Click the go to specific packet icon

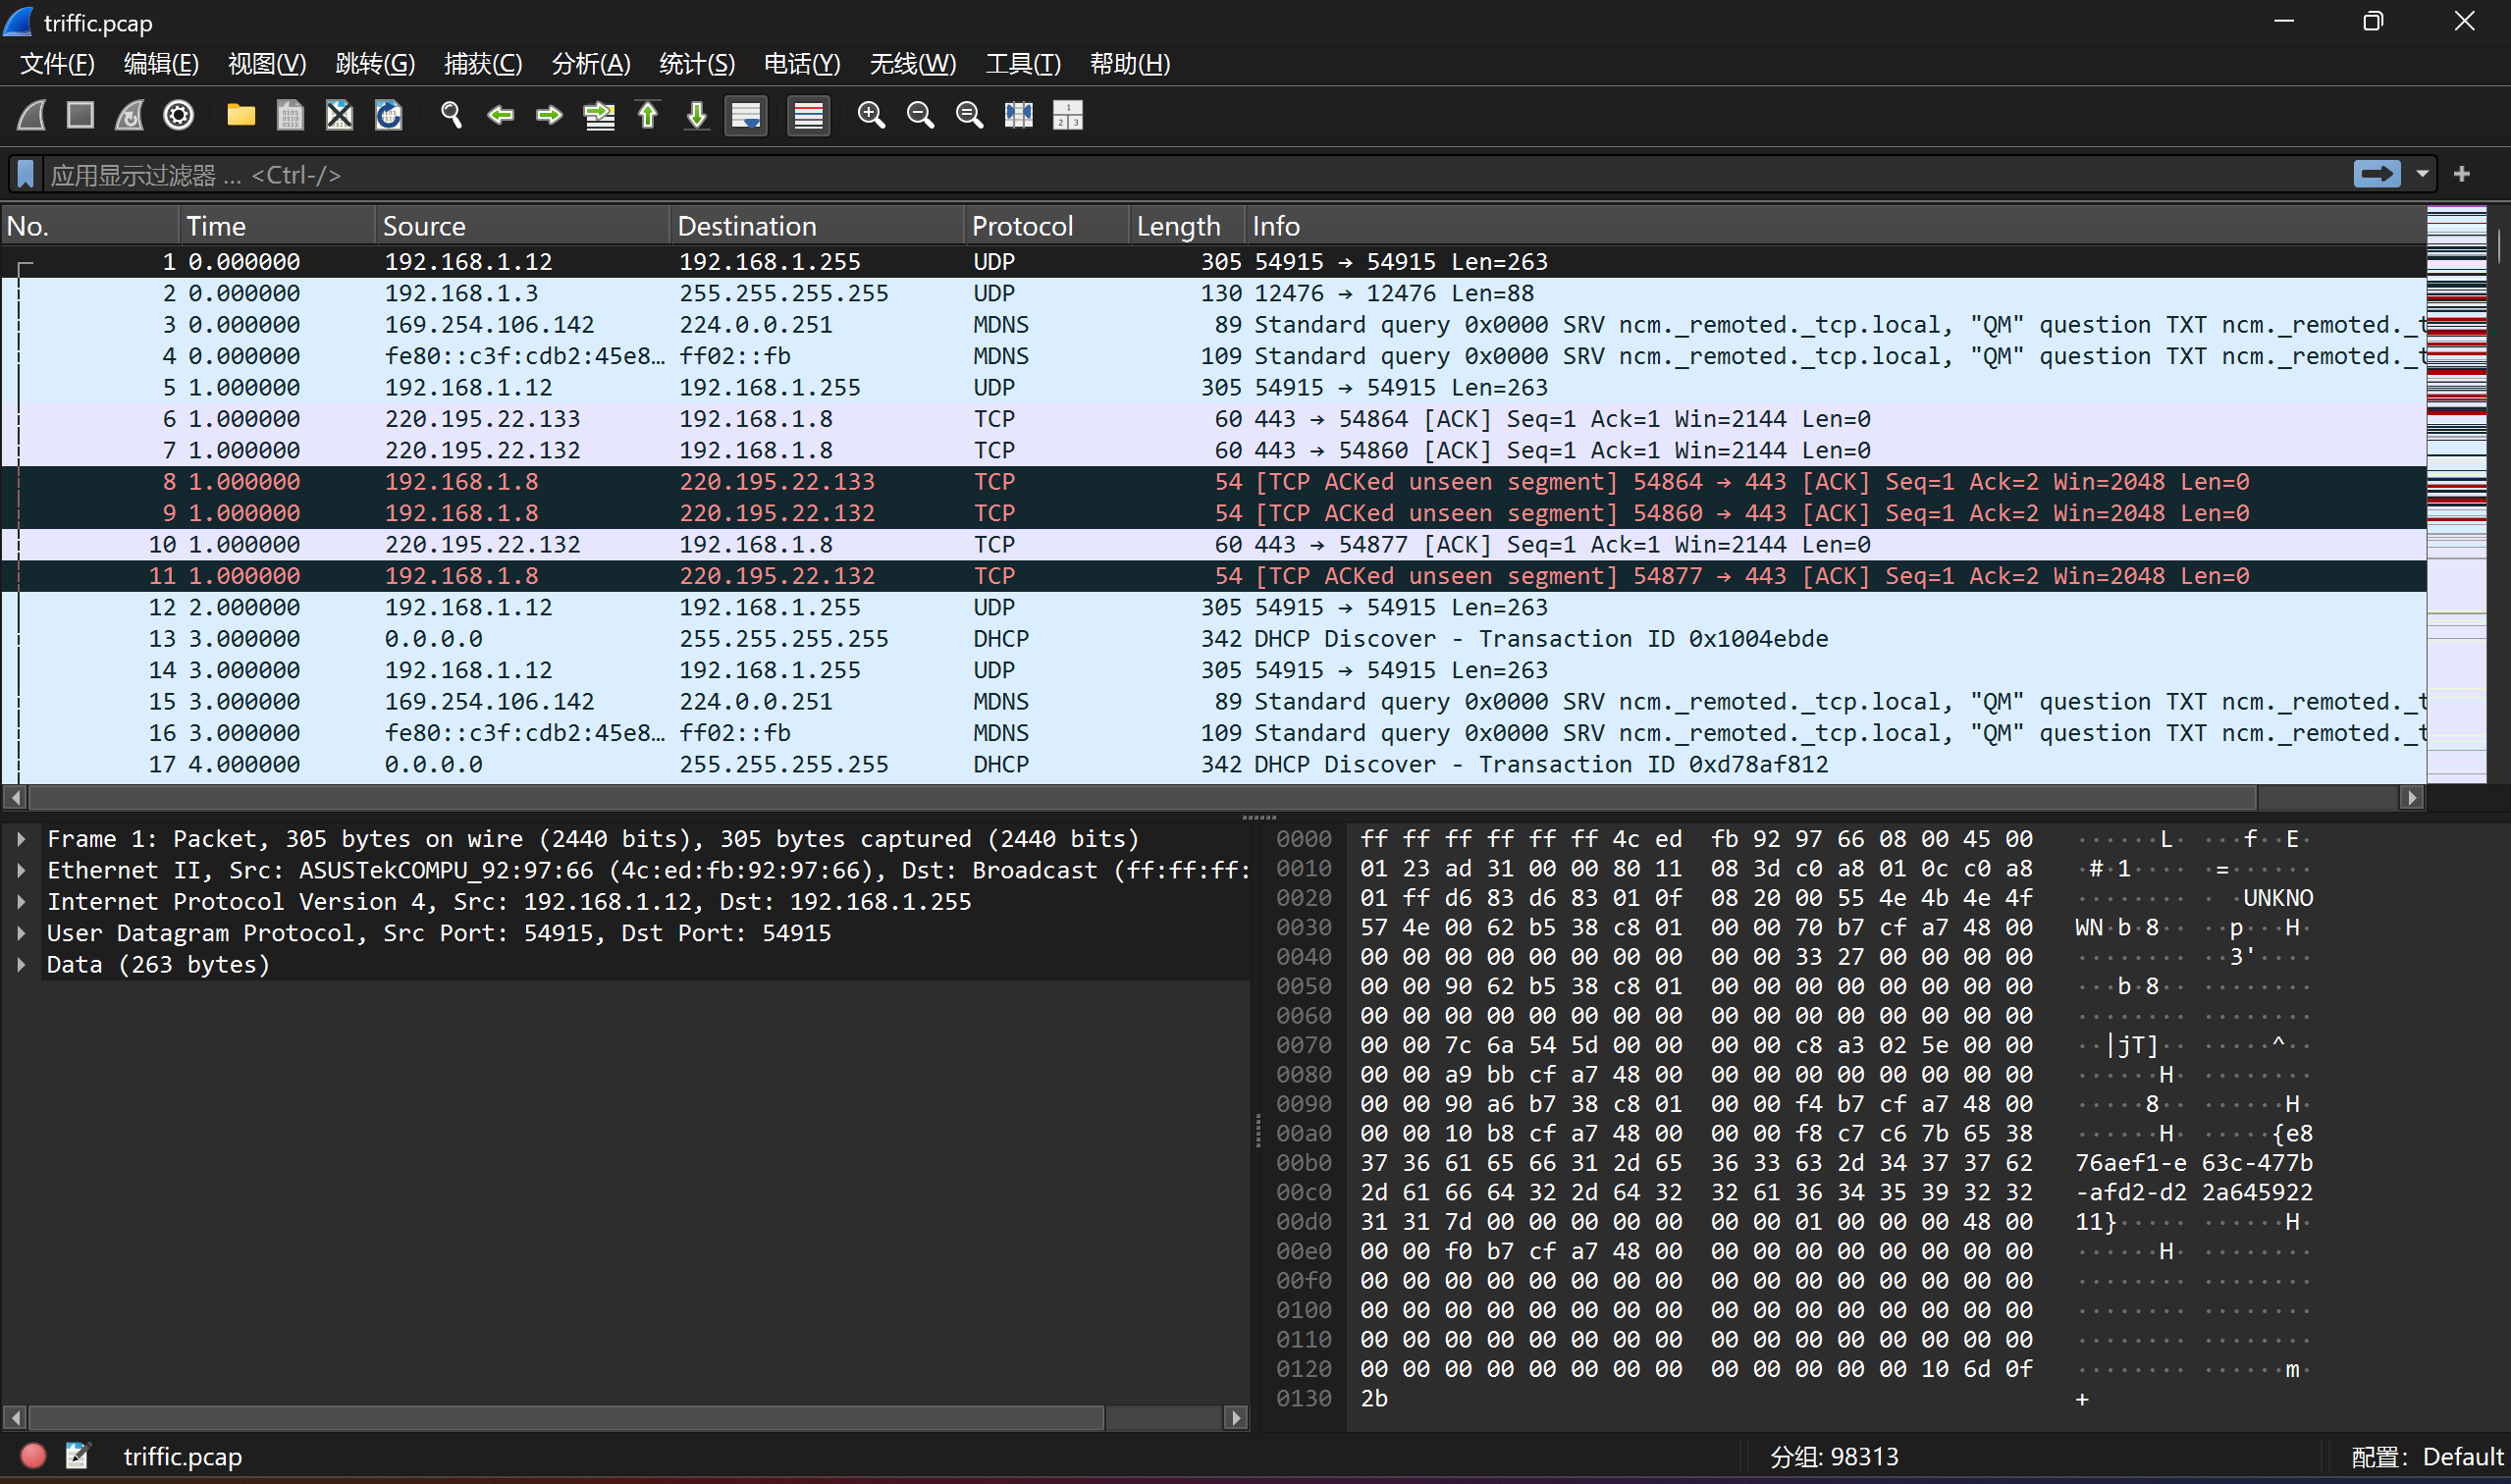(x=599, y=115)
